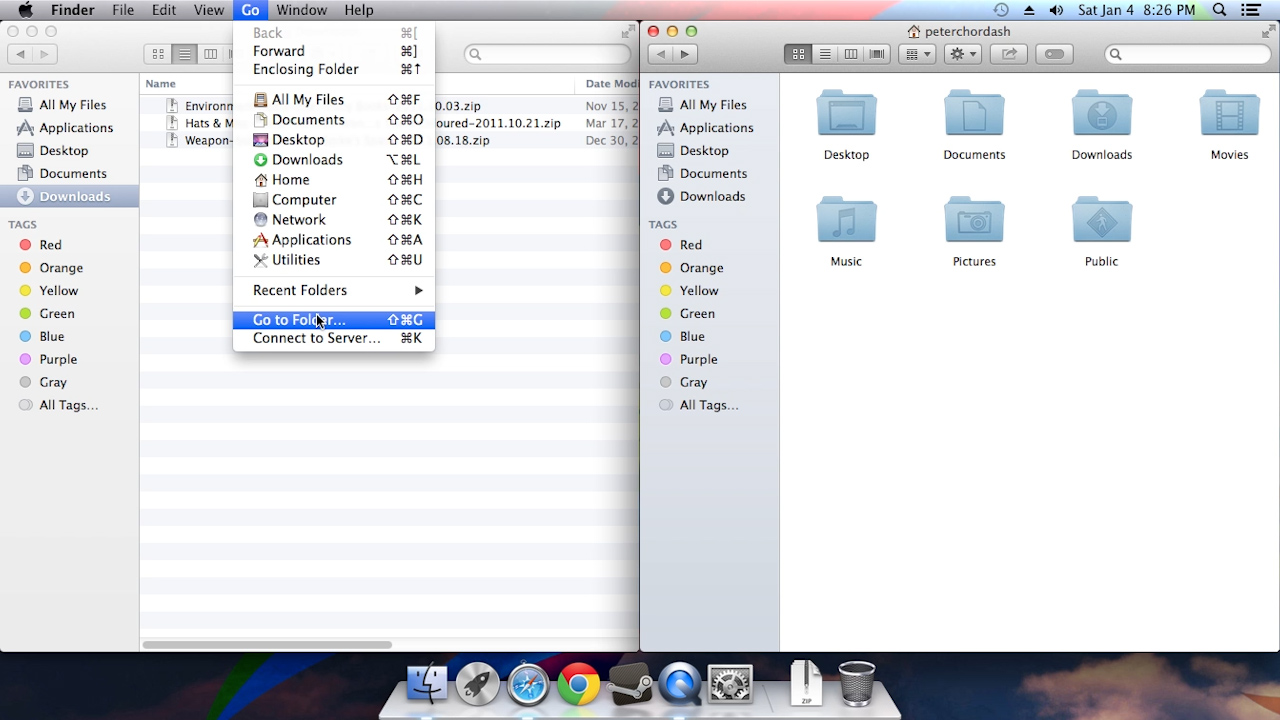Select Purple tag in peterchordash sidebar

(x=709, y=360)
